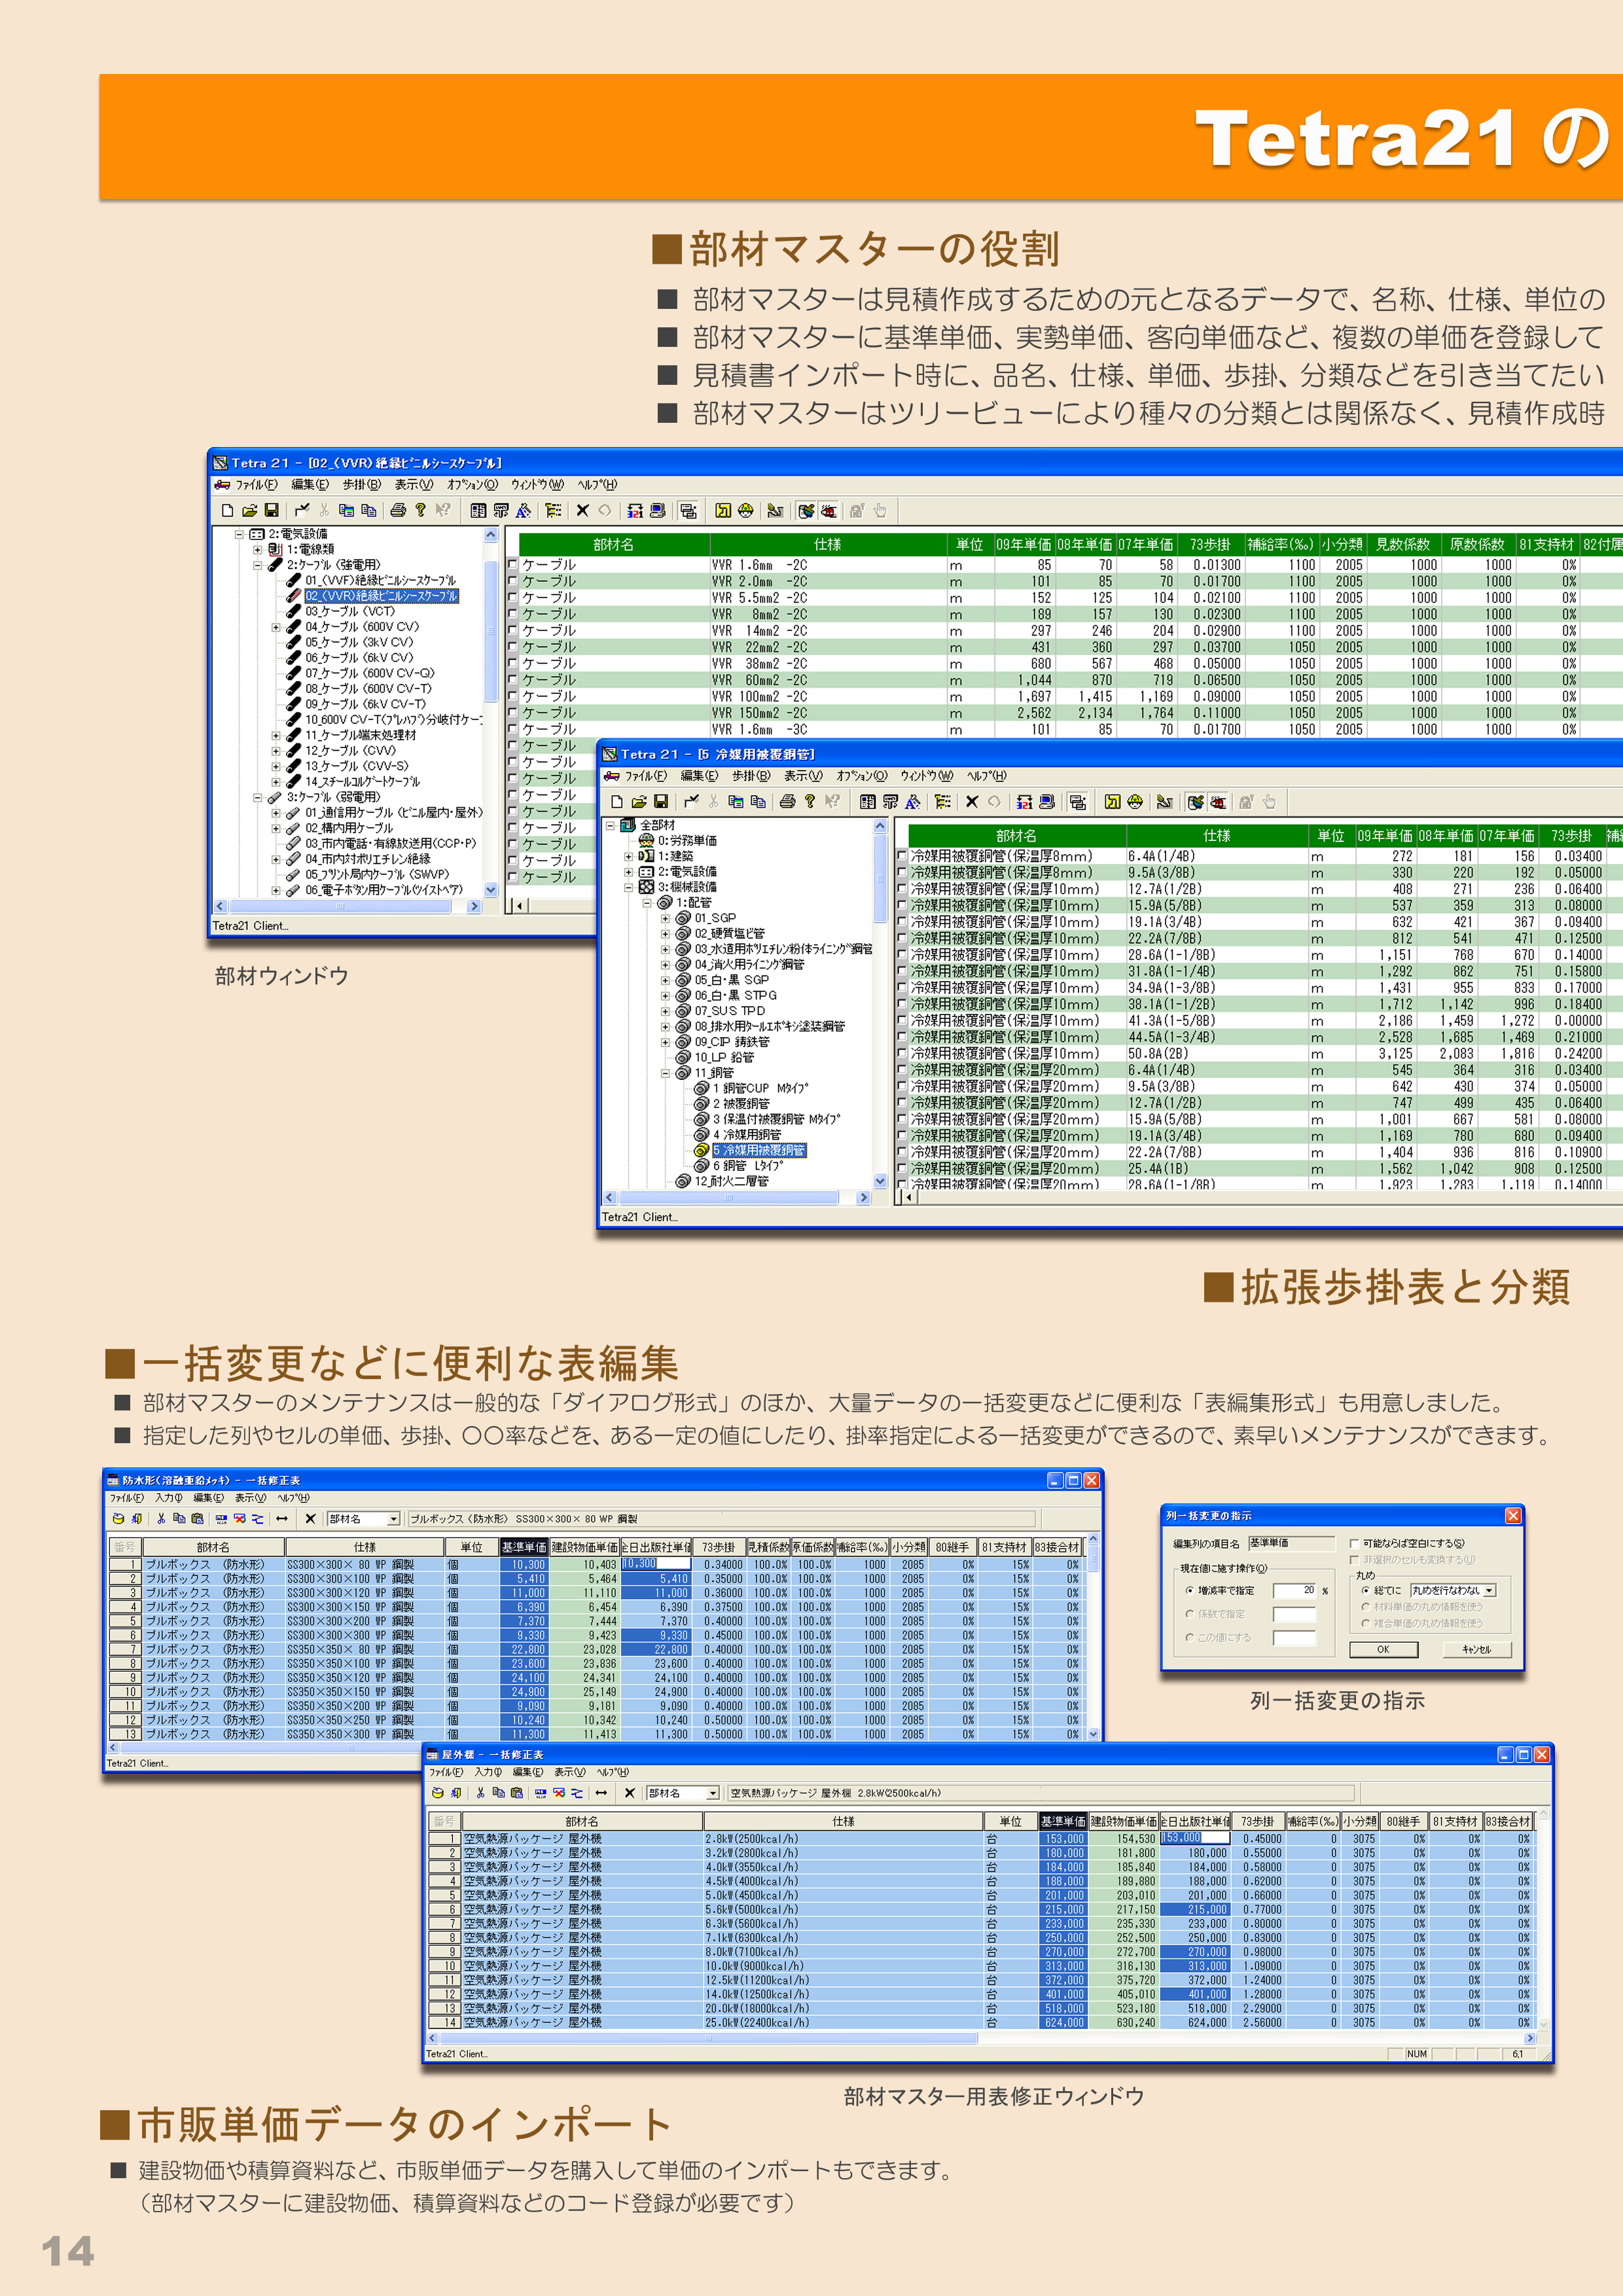Click the Help question mark icon in top toolbar
Screen dimensions: 1623x2296
421,510
